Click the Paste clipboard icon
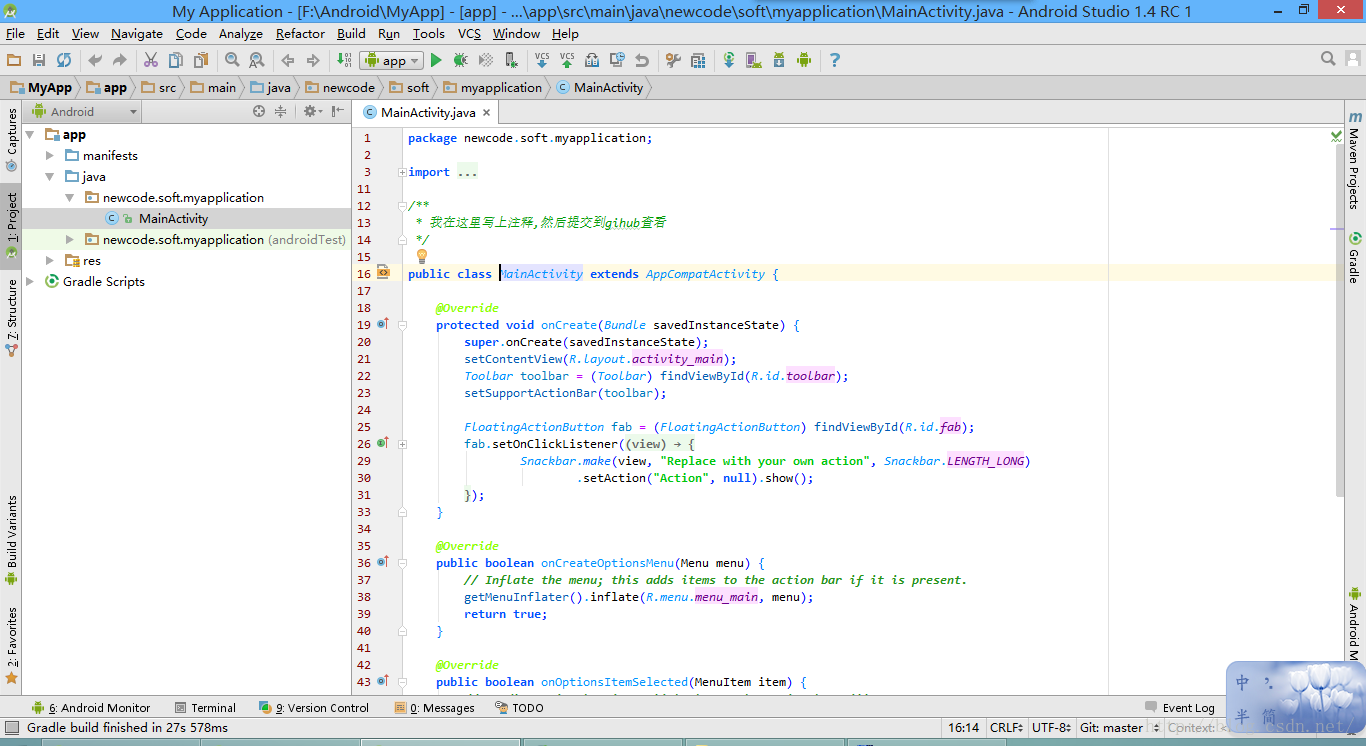 pyautogui.click(x=201, y=60)
